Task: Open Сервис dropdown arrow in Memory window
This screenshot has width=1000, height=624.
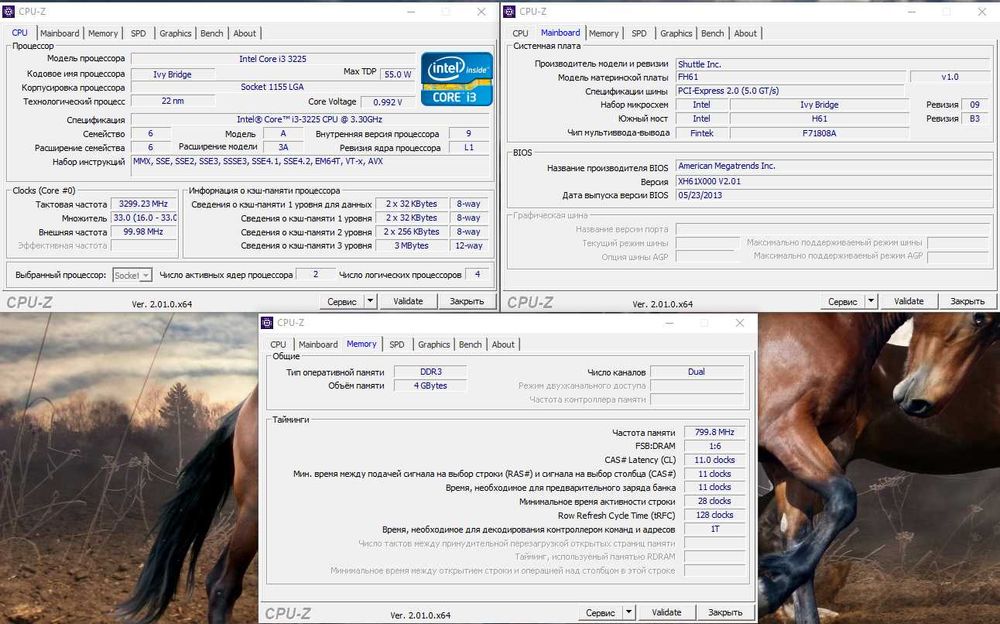Action: tap(628, 612)
